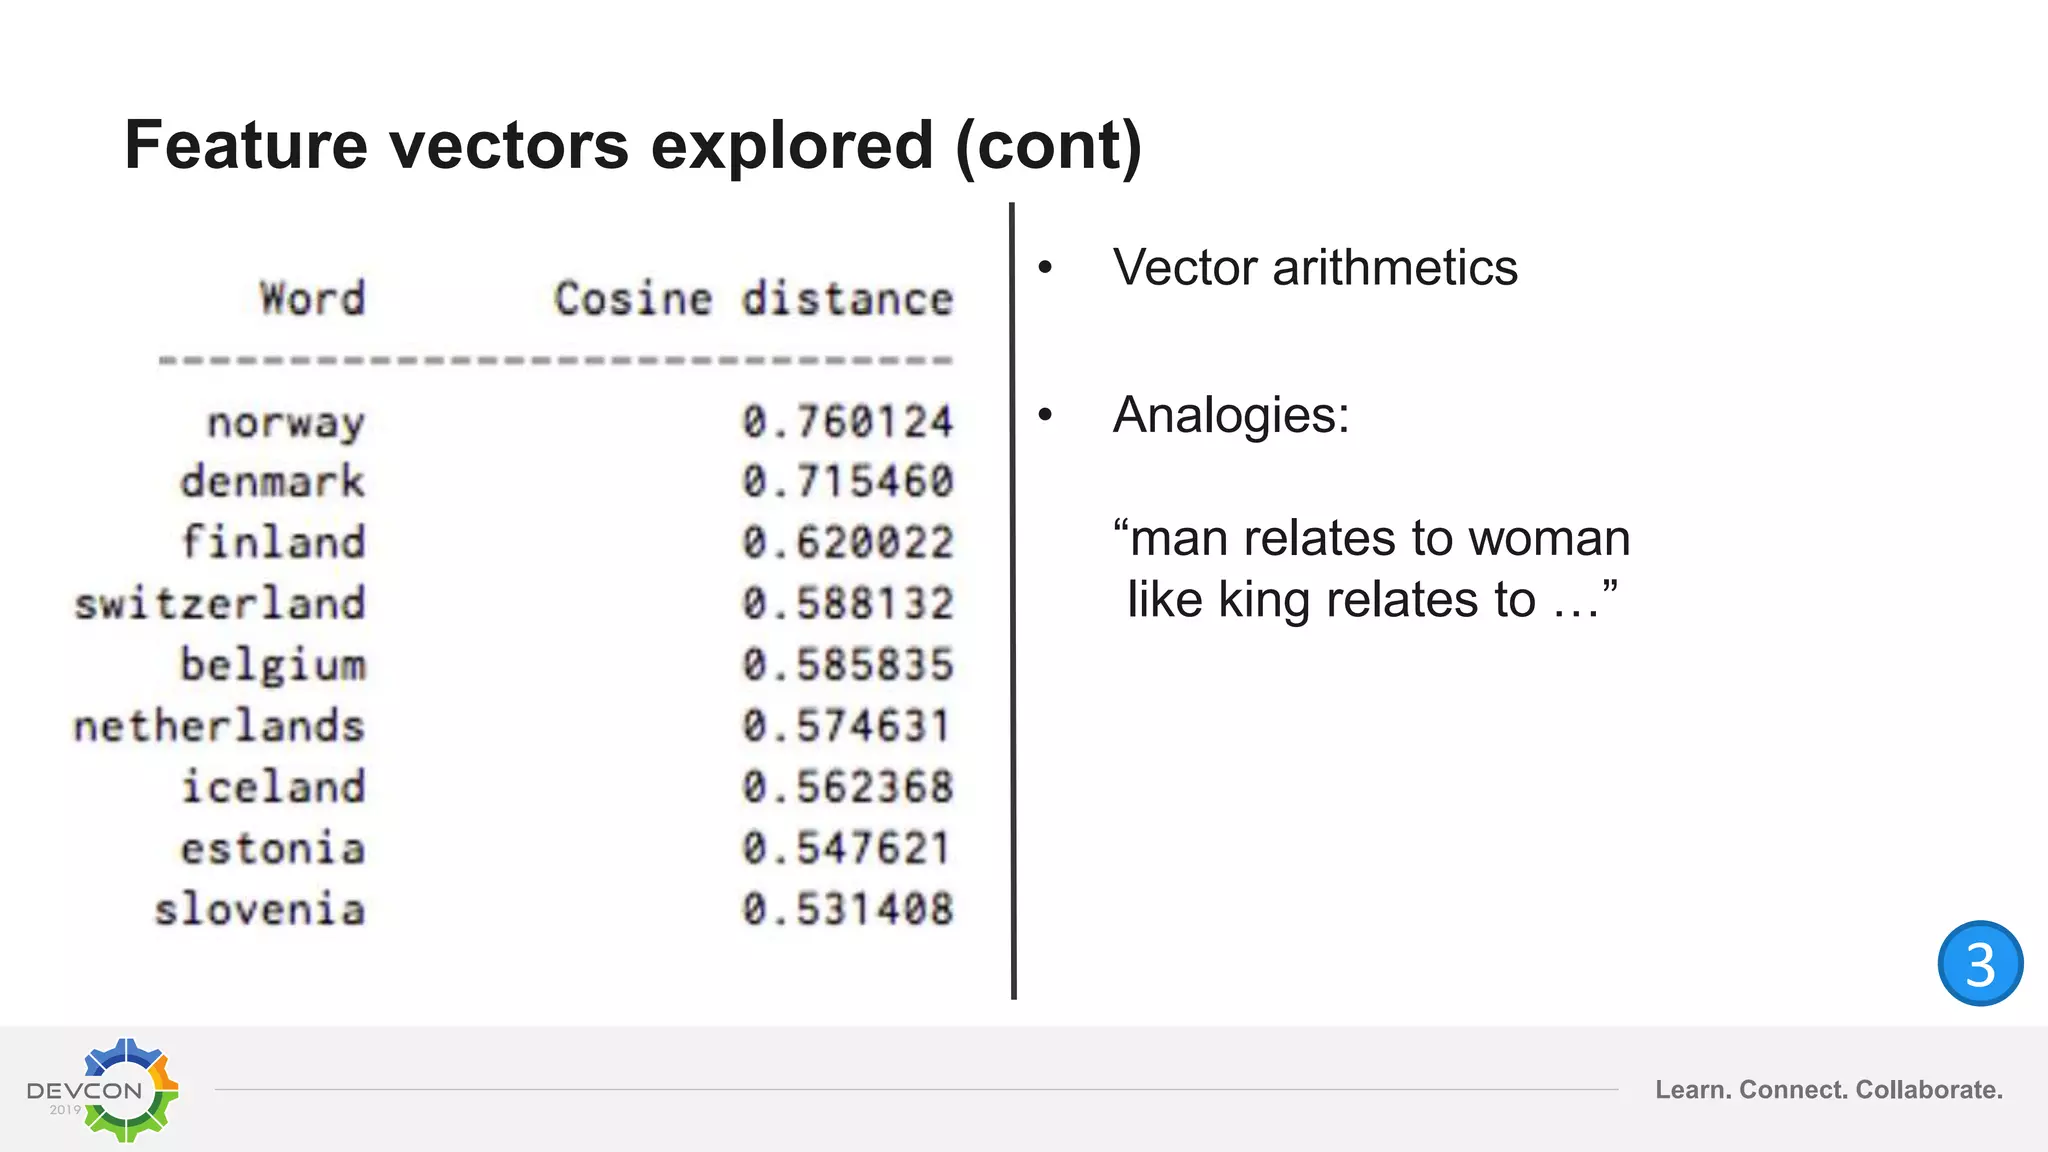Screen dimensions: 2048x1152
Task: Click the 'Cosine distance' column header
Action: tap(754, 298)
